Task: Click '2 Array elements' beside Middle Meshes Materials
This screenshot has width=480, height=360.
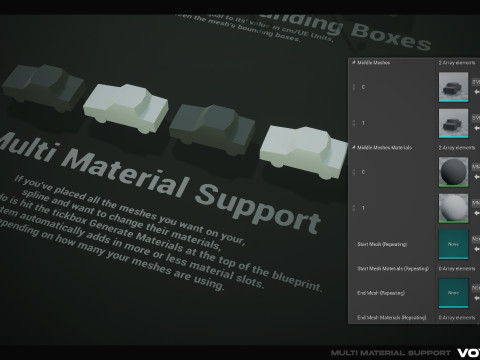Action: pos(457,148)
